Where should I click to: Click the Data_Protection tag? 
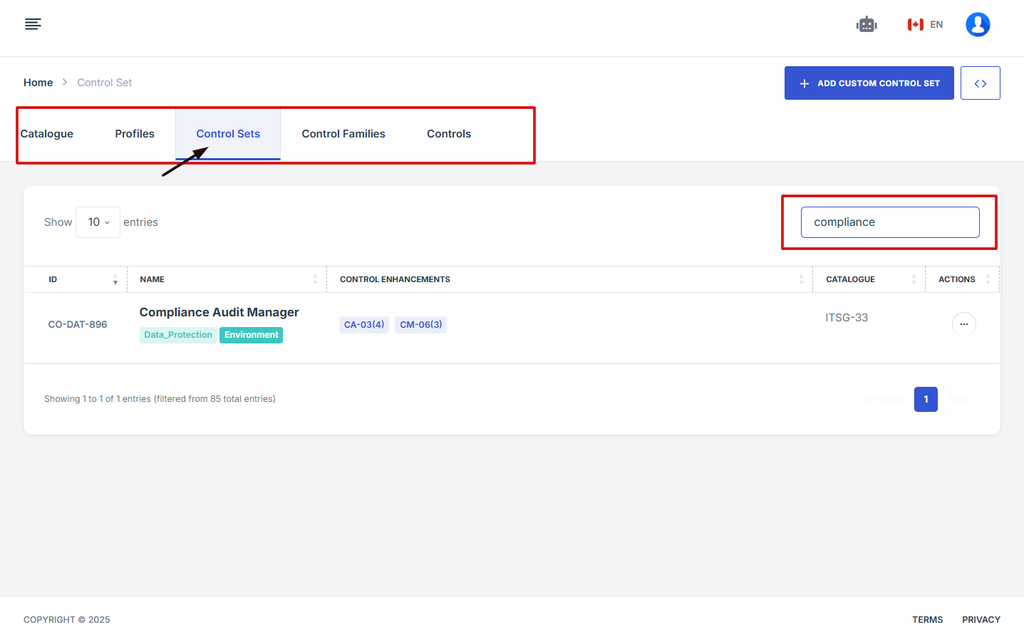coord(177,335)
